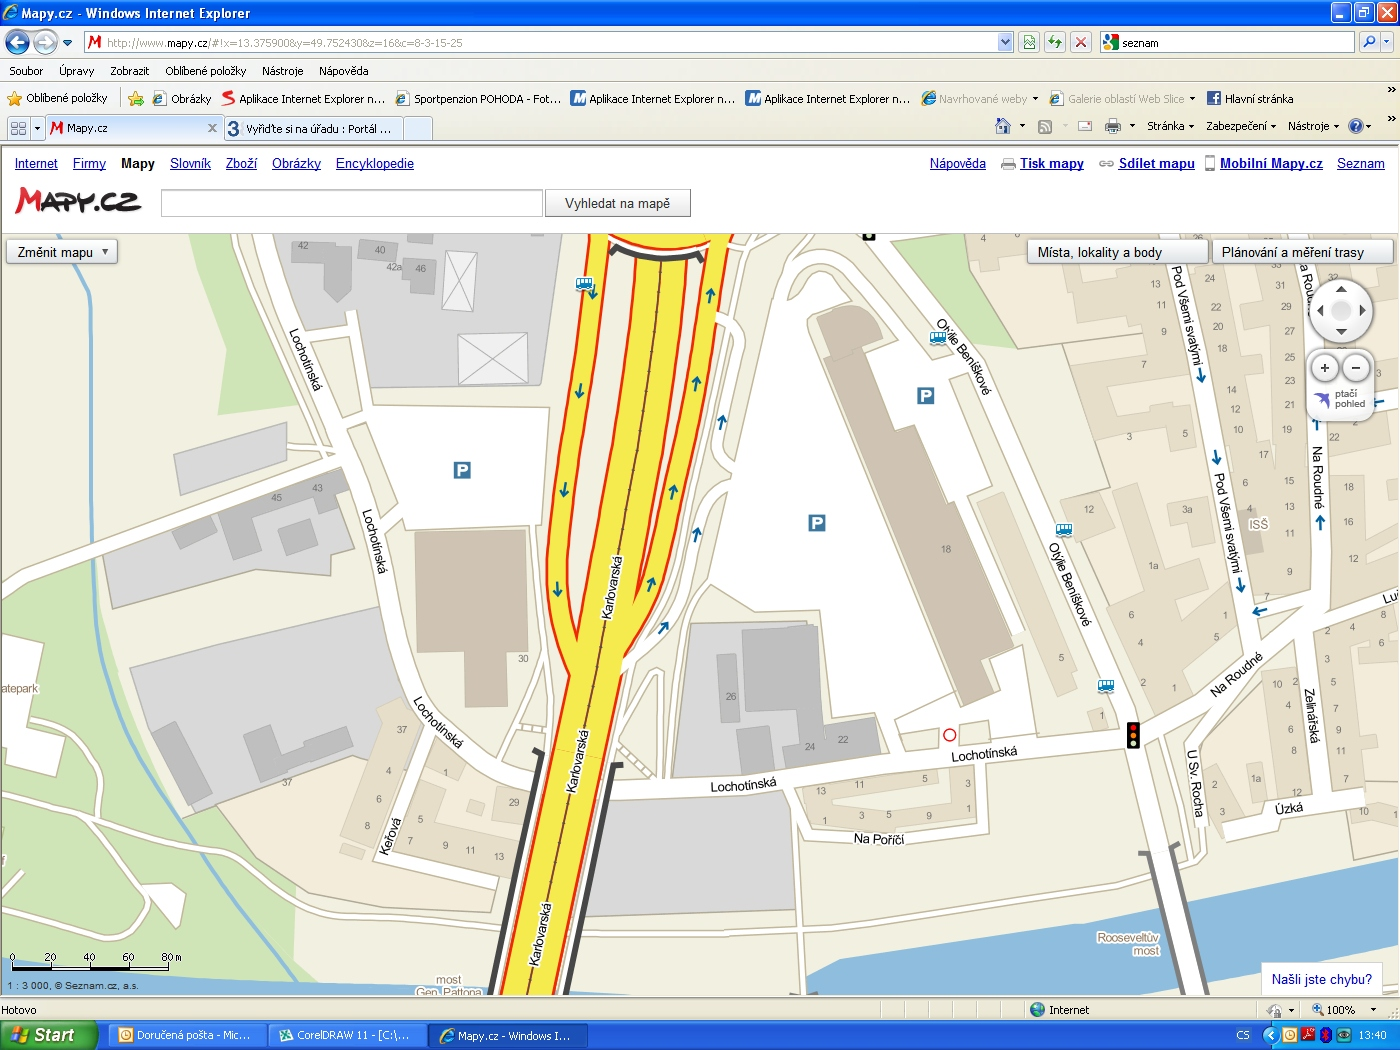This screenshot has height=1050, width=1400.
Task: Click the map zoom out minus button
Action: [x=1356, y=368]
